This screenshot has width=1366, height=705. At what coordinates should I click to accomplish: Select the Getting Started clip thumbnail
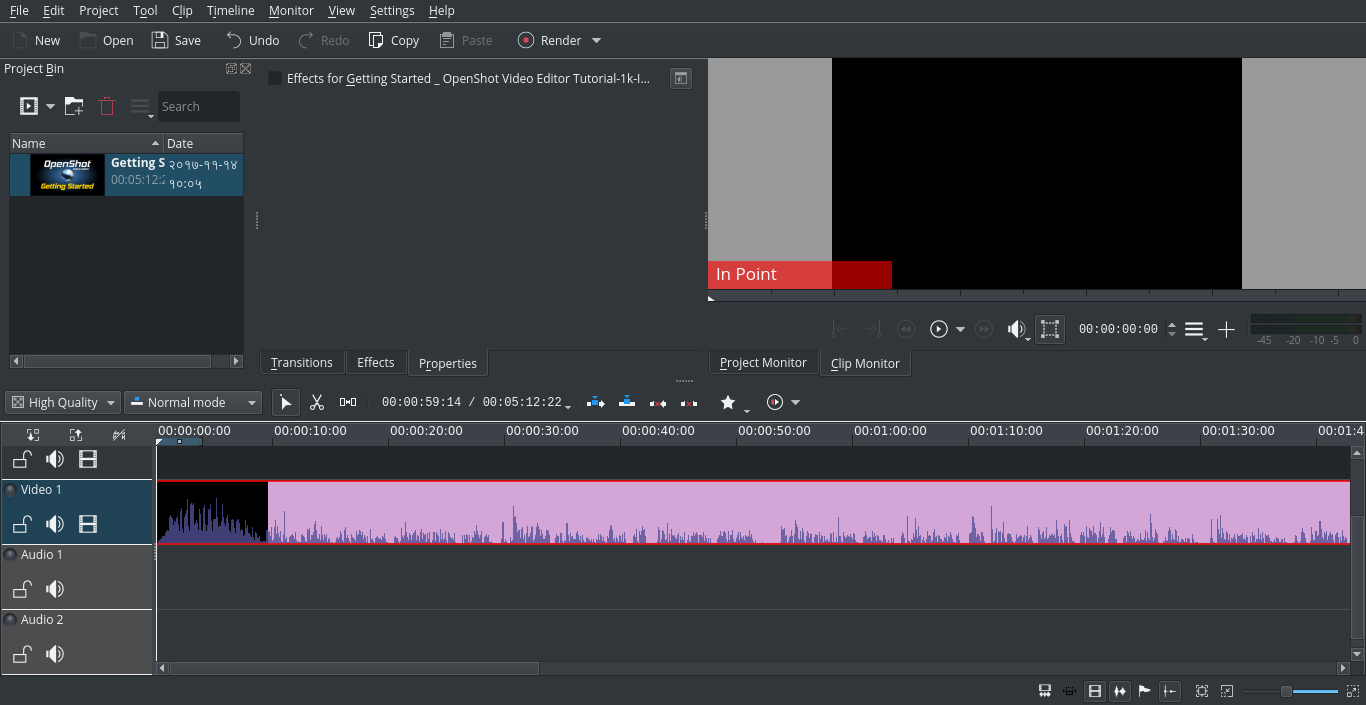pyautogui.click(x=66, y=175)
